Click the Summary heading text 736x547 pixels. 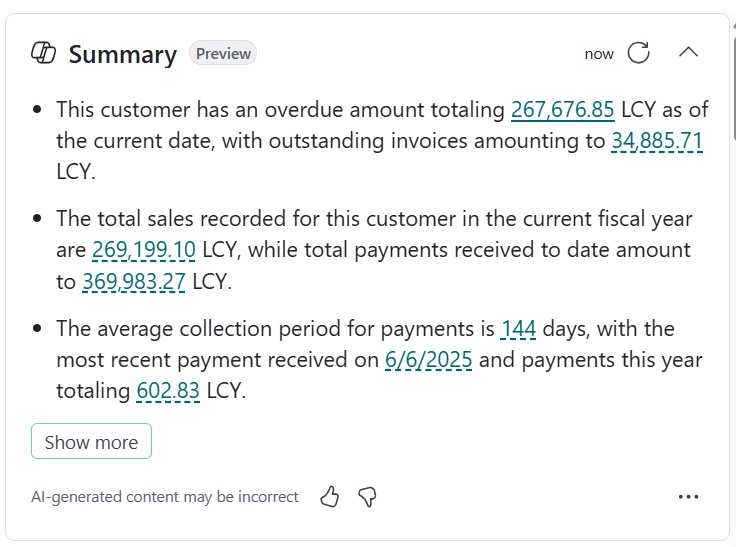[122, 54]
